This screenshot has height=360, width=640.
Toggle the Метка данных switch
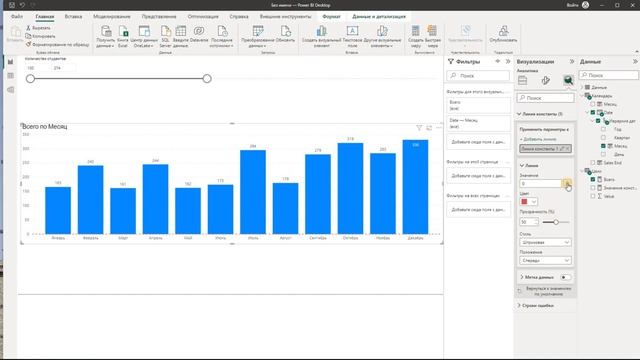(565, 277)
